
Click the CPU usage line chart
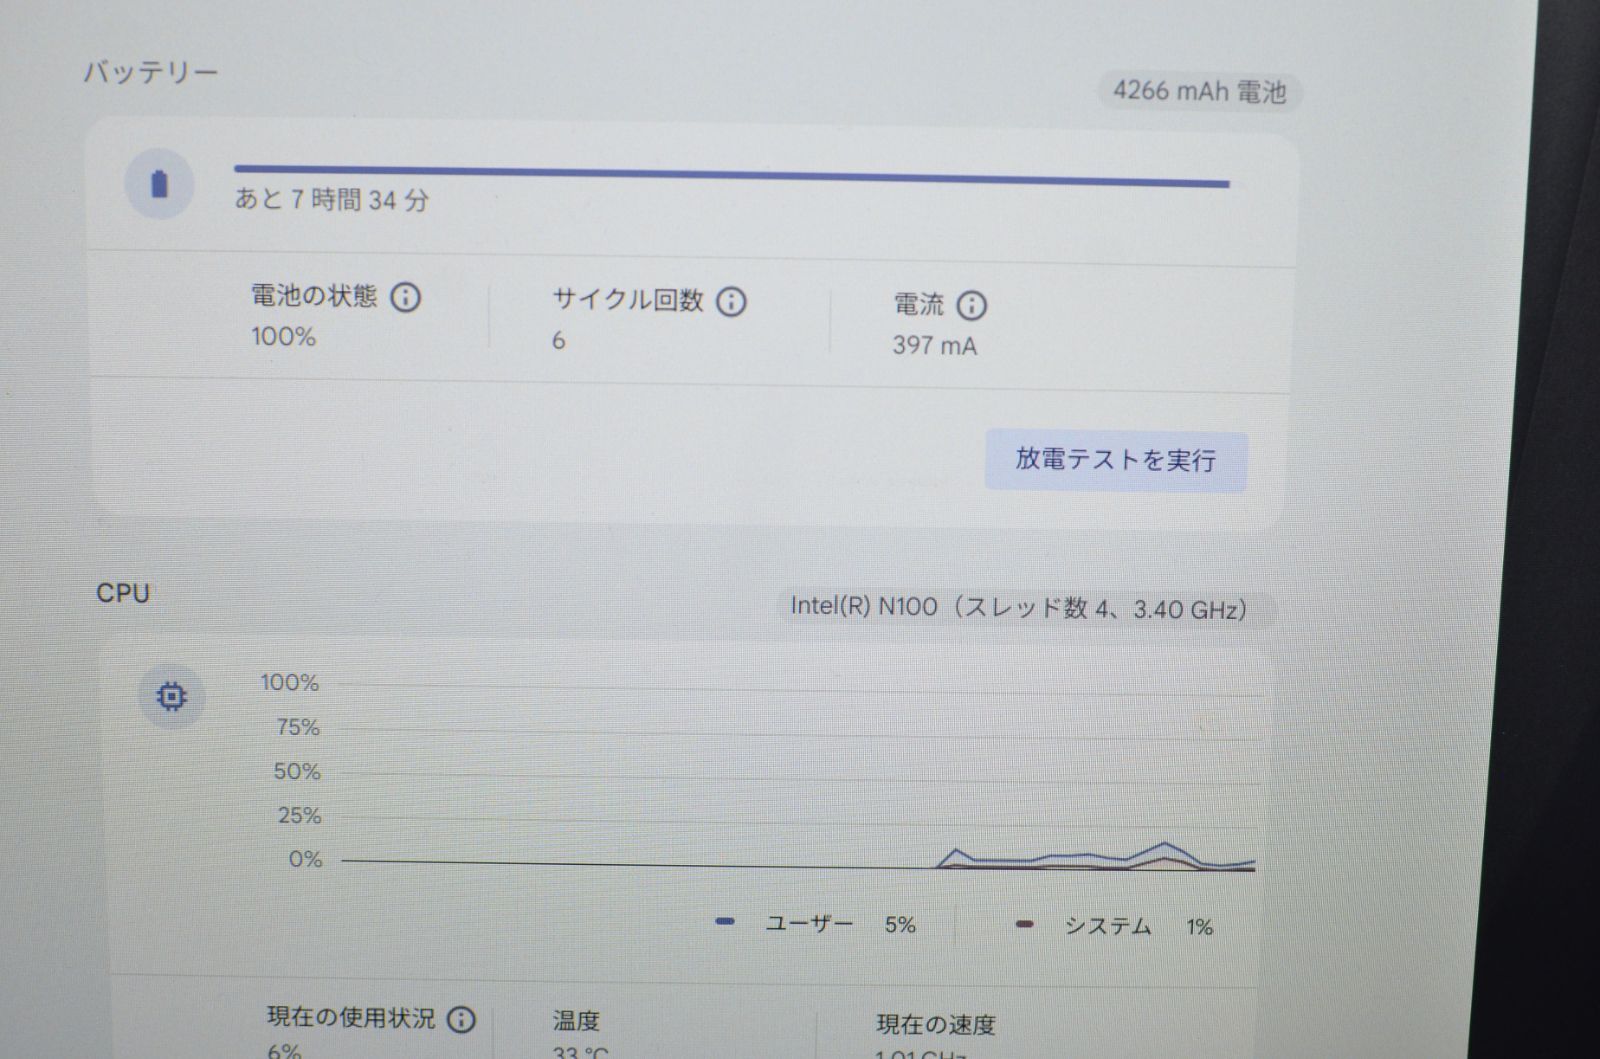point(798,776)
